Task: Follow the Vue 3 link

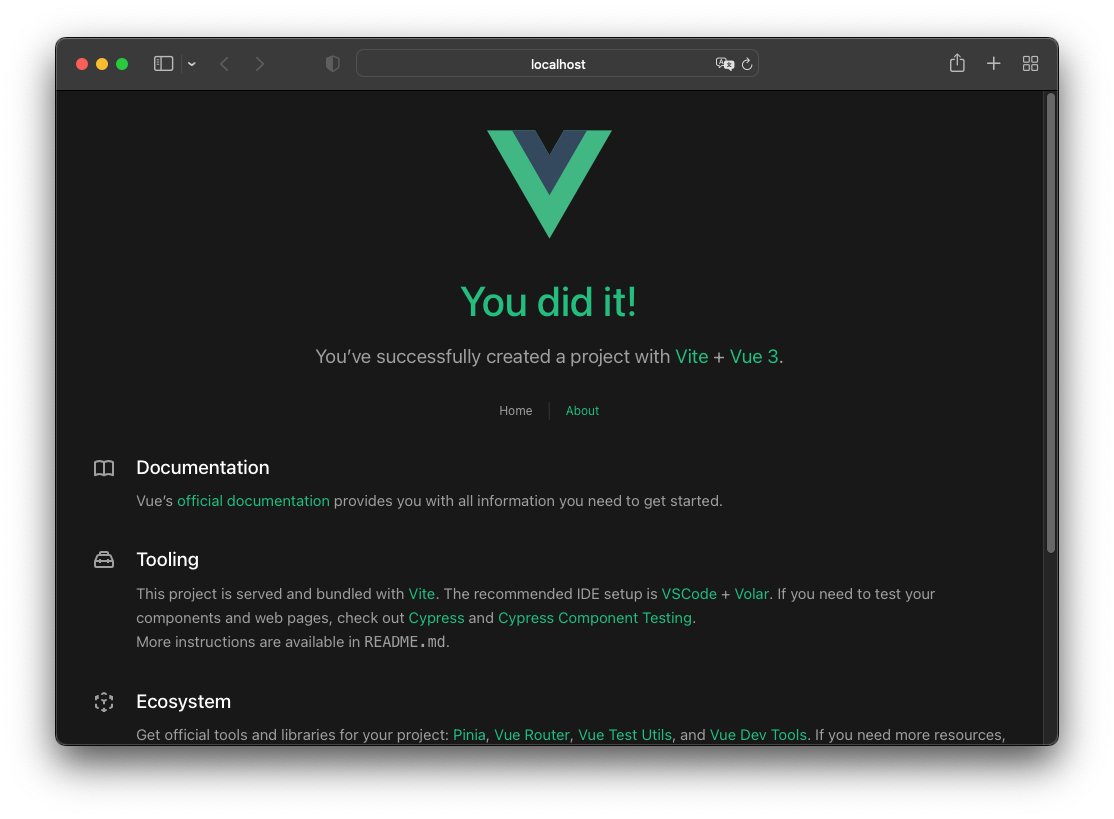Action: click(x=754, y=357)
